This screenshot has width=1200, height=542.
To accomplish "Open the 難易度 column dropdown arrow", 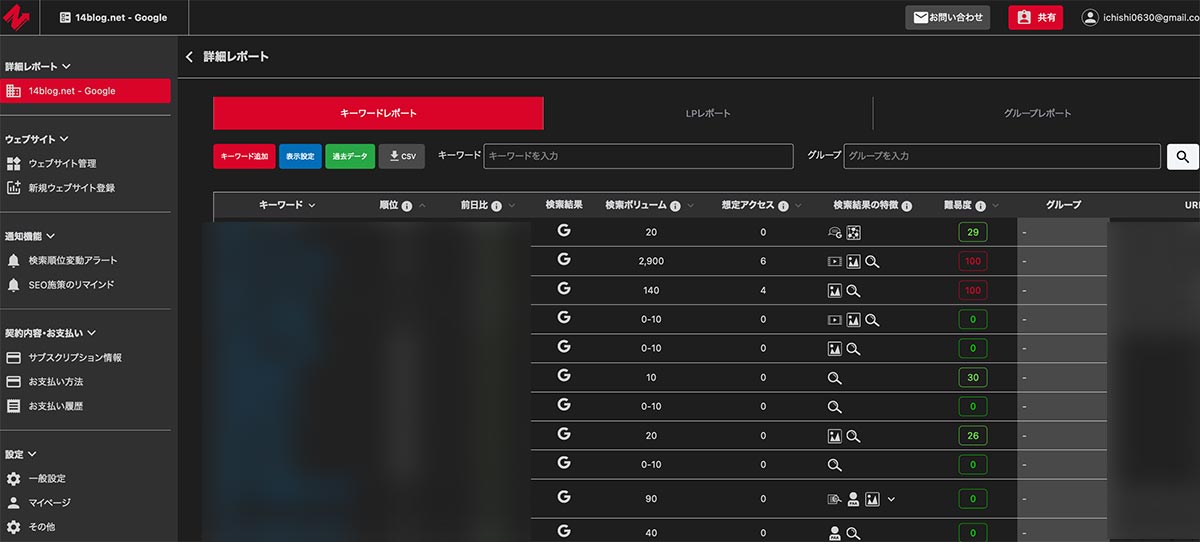I will (995, 206).
